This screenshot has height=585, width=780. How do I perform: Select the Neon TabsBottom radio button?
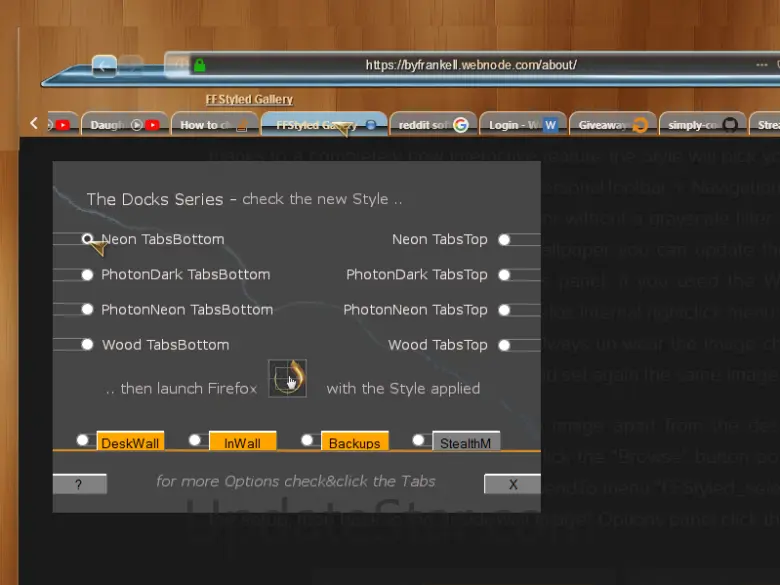click(87, 239)
